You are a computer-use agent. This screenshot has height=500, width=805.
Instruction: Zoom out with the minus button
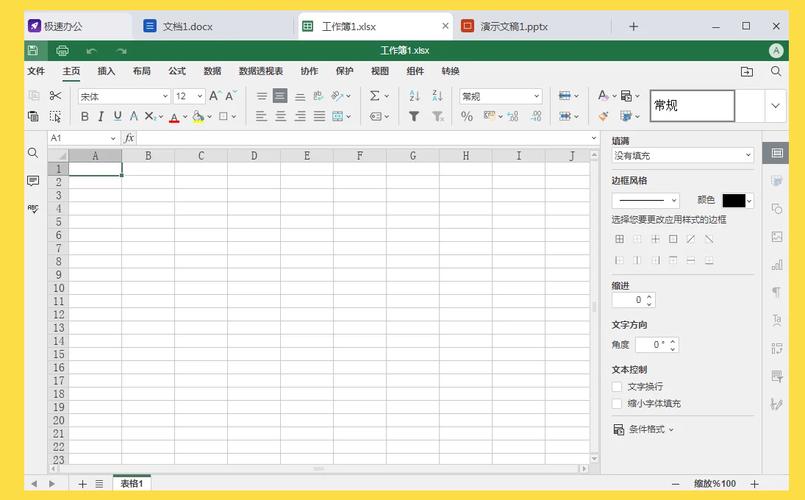pos(676,484)
